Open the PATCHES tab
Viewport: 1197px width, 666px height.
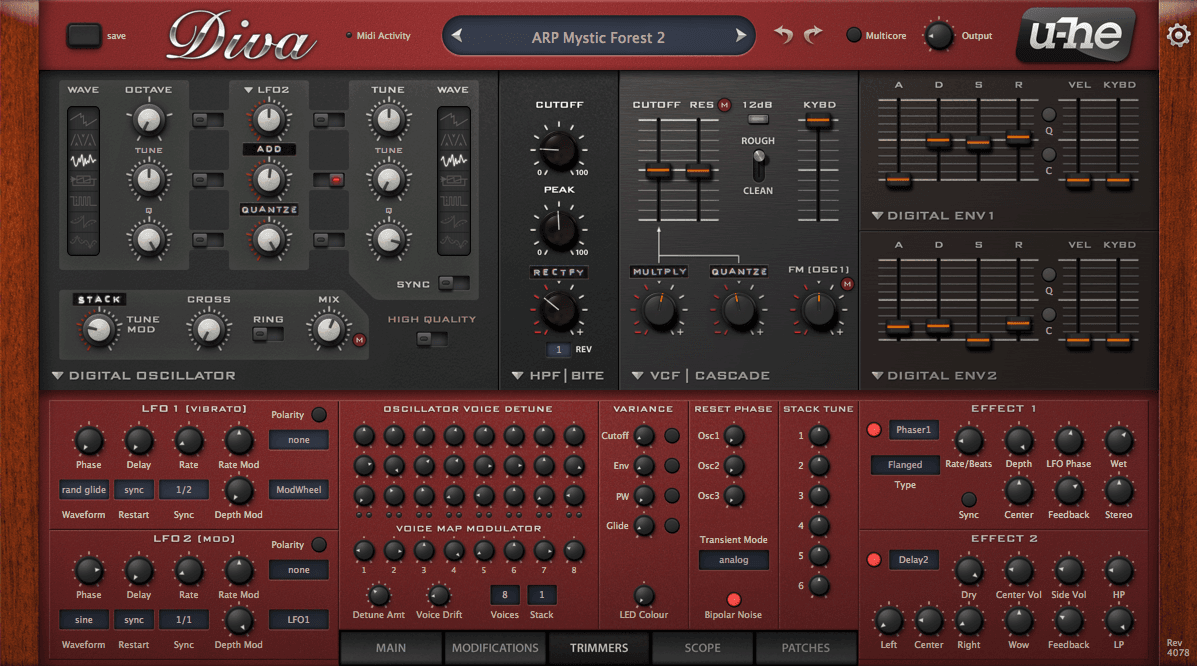point(805,648)
